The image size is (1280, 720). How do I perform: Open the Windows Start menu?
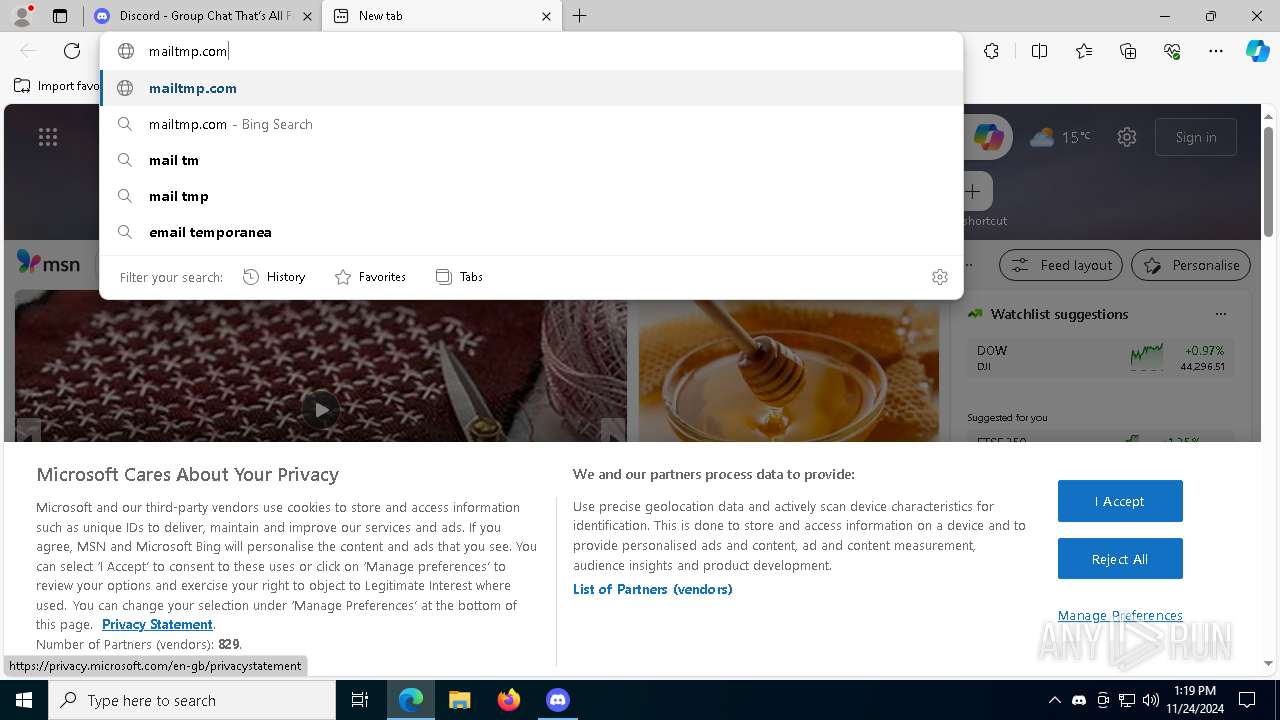24,700
